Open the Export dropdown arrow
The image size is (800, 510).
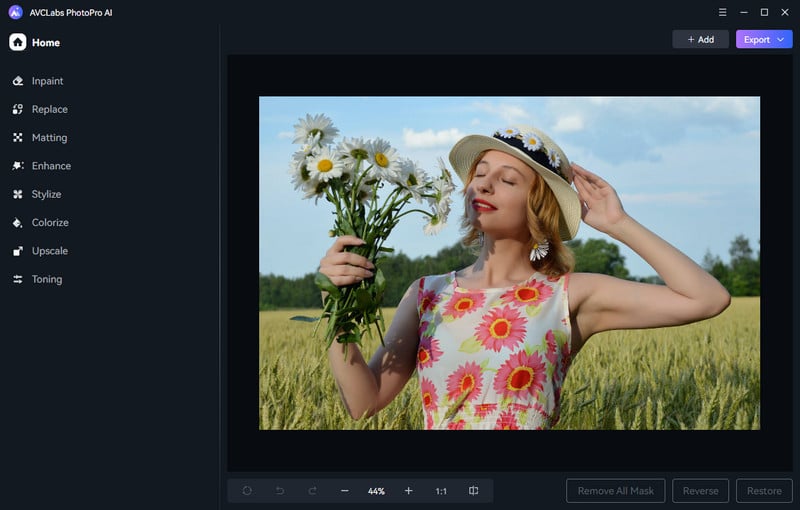pos(781,39)
